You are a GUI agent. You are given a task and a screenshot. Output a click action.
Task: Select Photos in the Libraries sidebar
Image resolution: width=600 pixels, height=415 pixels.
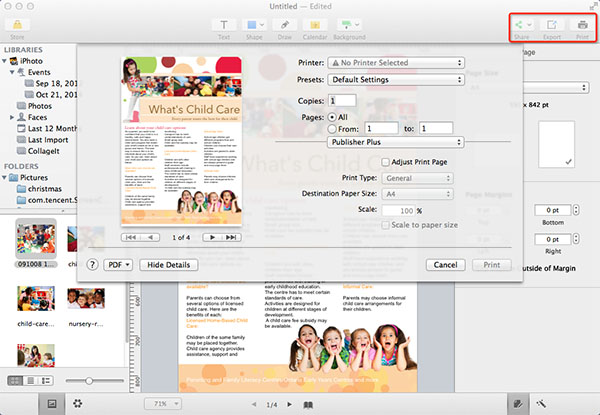coord(40,105)
